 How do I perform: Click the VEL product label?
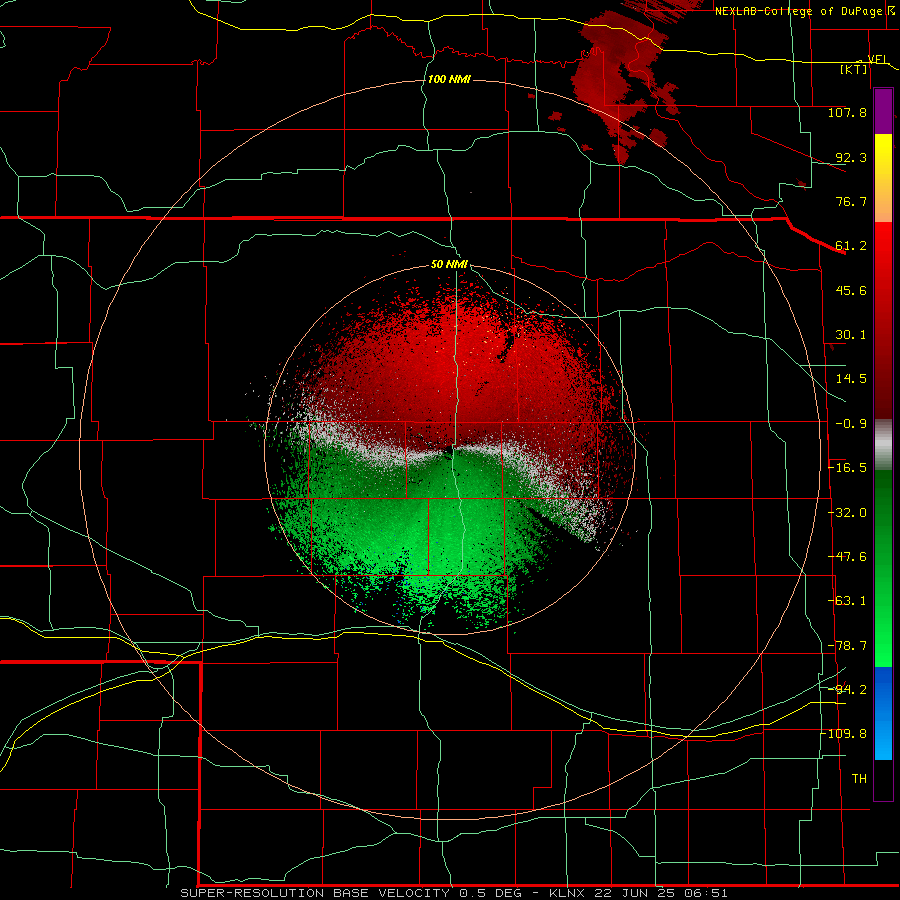(878, 59)
